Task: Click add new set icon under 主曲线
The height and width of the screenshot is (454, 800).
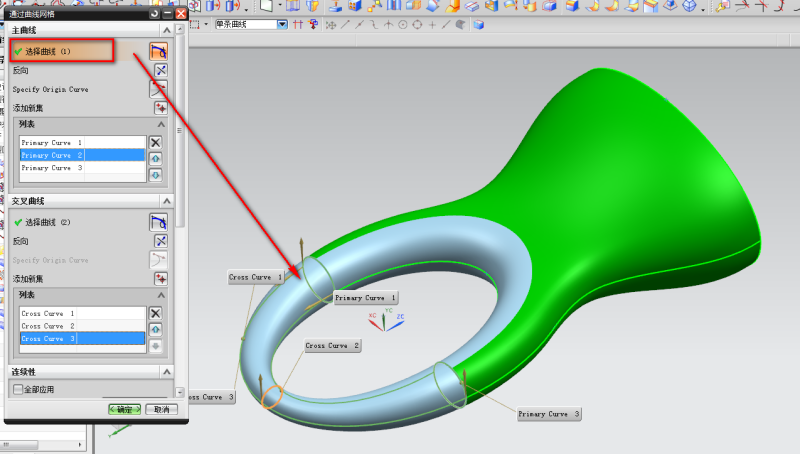Action: (160, 108)
